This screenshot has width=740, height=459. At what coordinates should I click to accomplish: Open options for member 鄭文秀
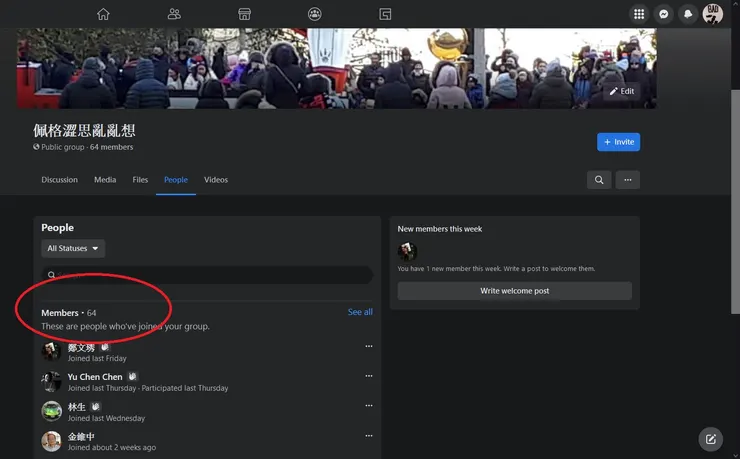(369, 346)
